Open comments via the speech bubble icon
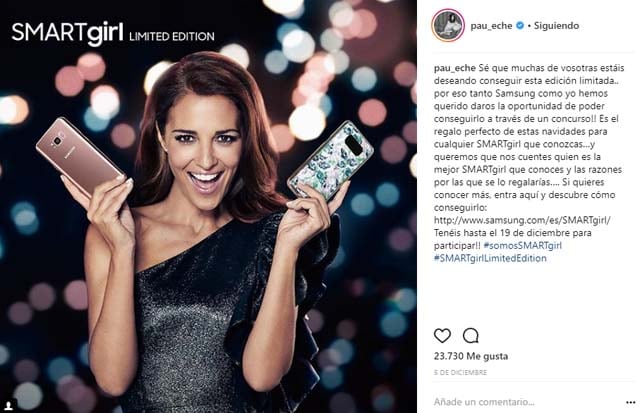 tap(470, 335)
